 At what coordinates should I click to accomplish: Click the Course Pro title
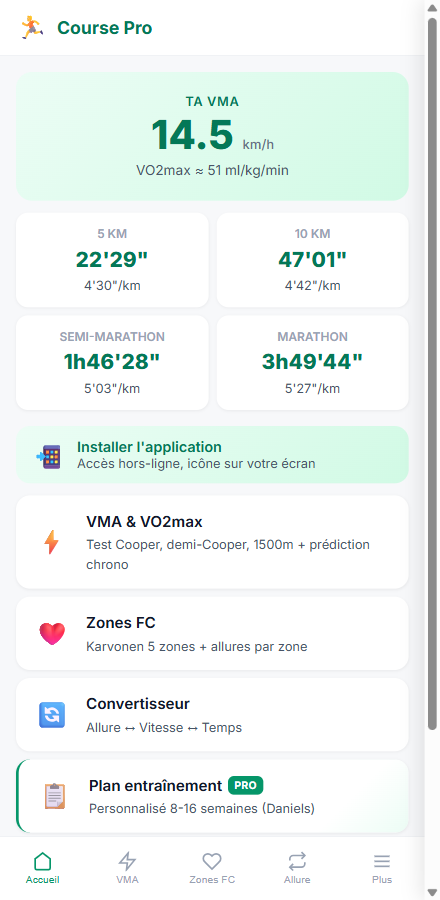click(x=104, y=28)
